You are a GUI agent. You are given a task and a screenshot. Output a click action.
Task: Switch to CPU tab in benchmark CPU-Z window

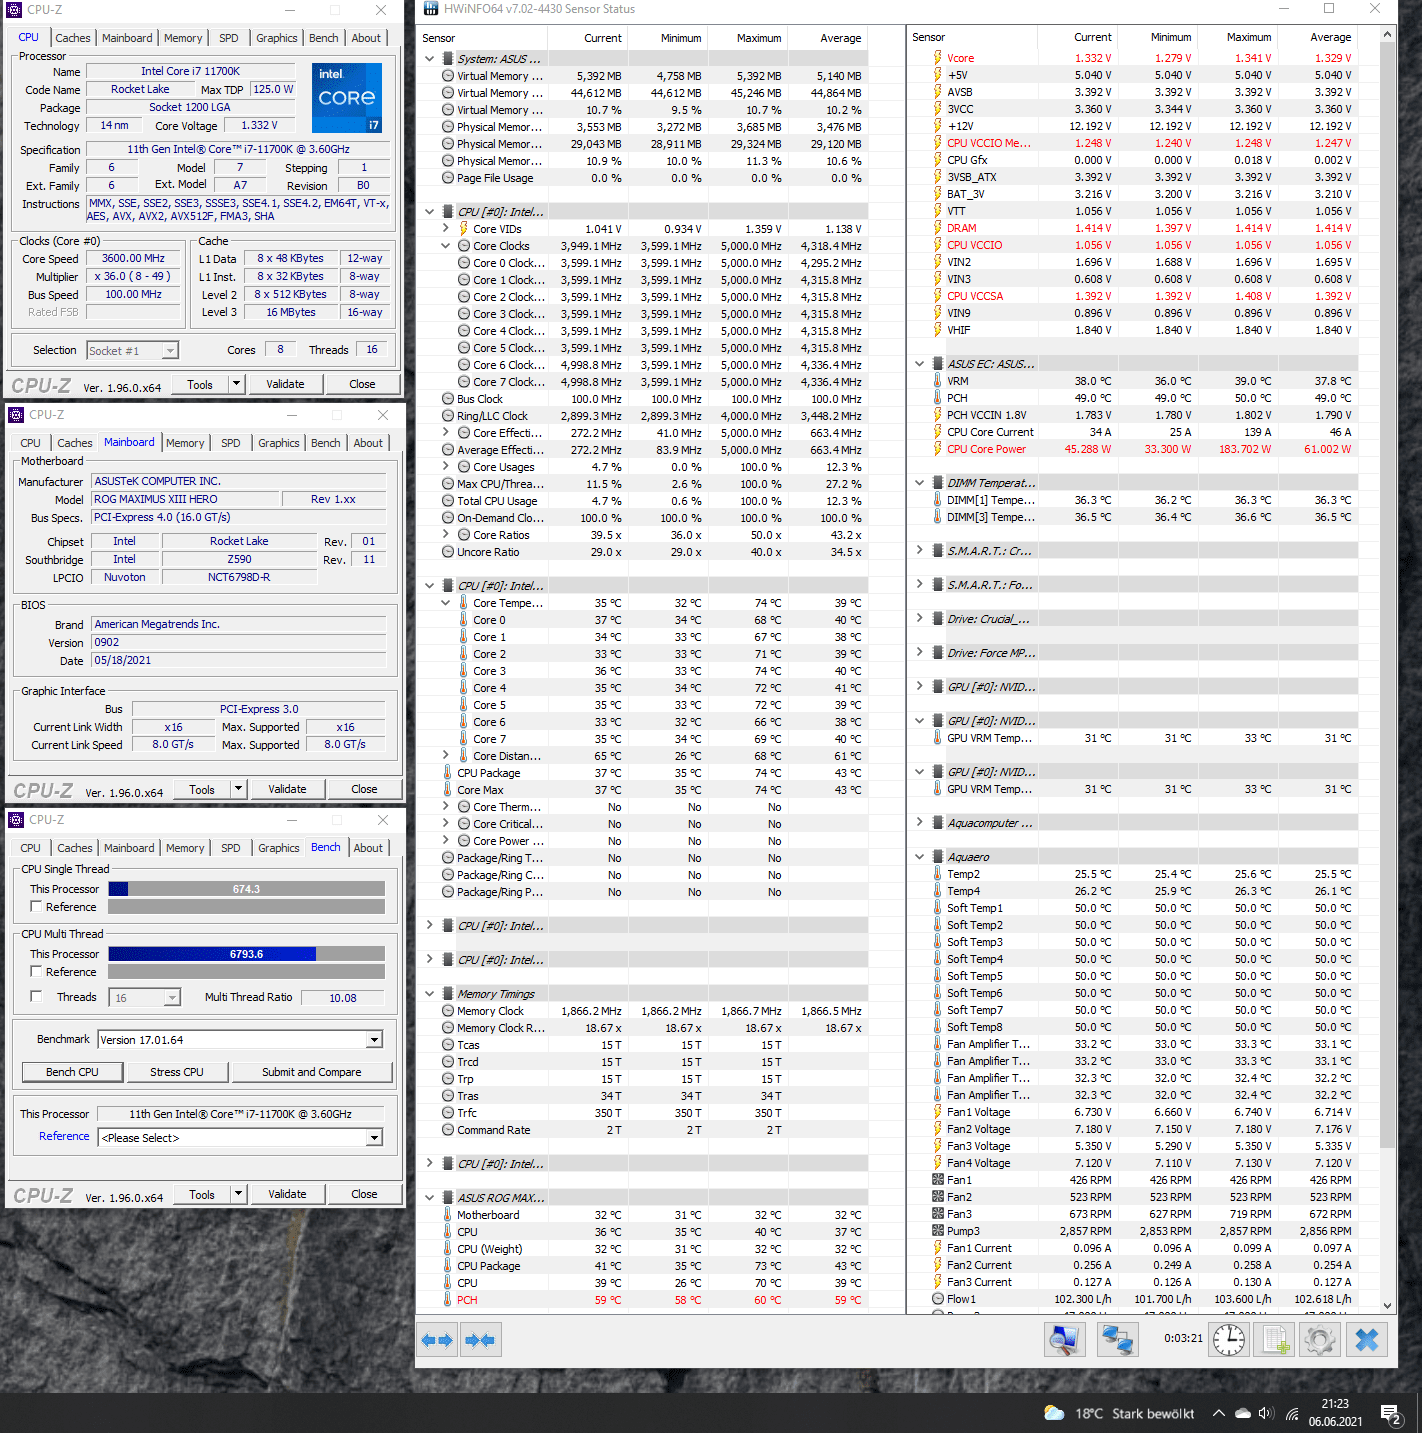31,848
